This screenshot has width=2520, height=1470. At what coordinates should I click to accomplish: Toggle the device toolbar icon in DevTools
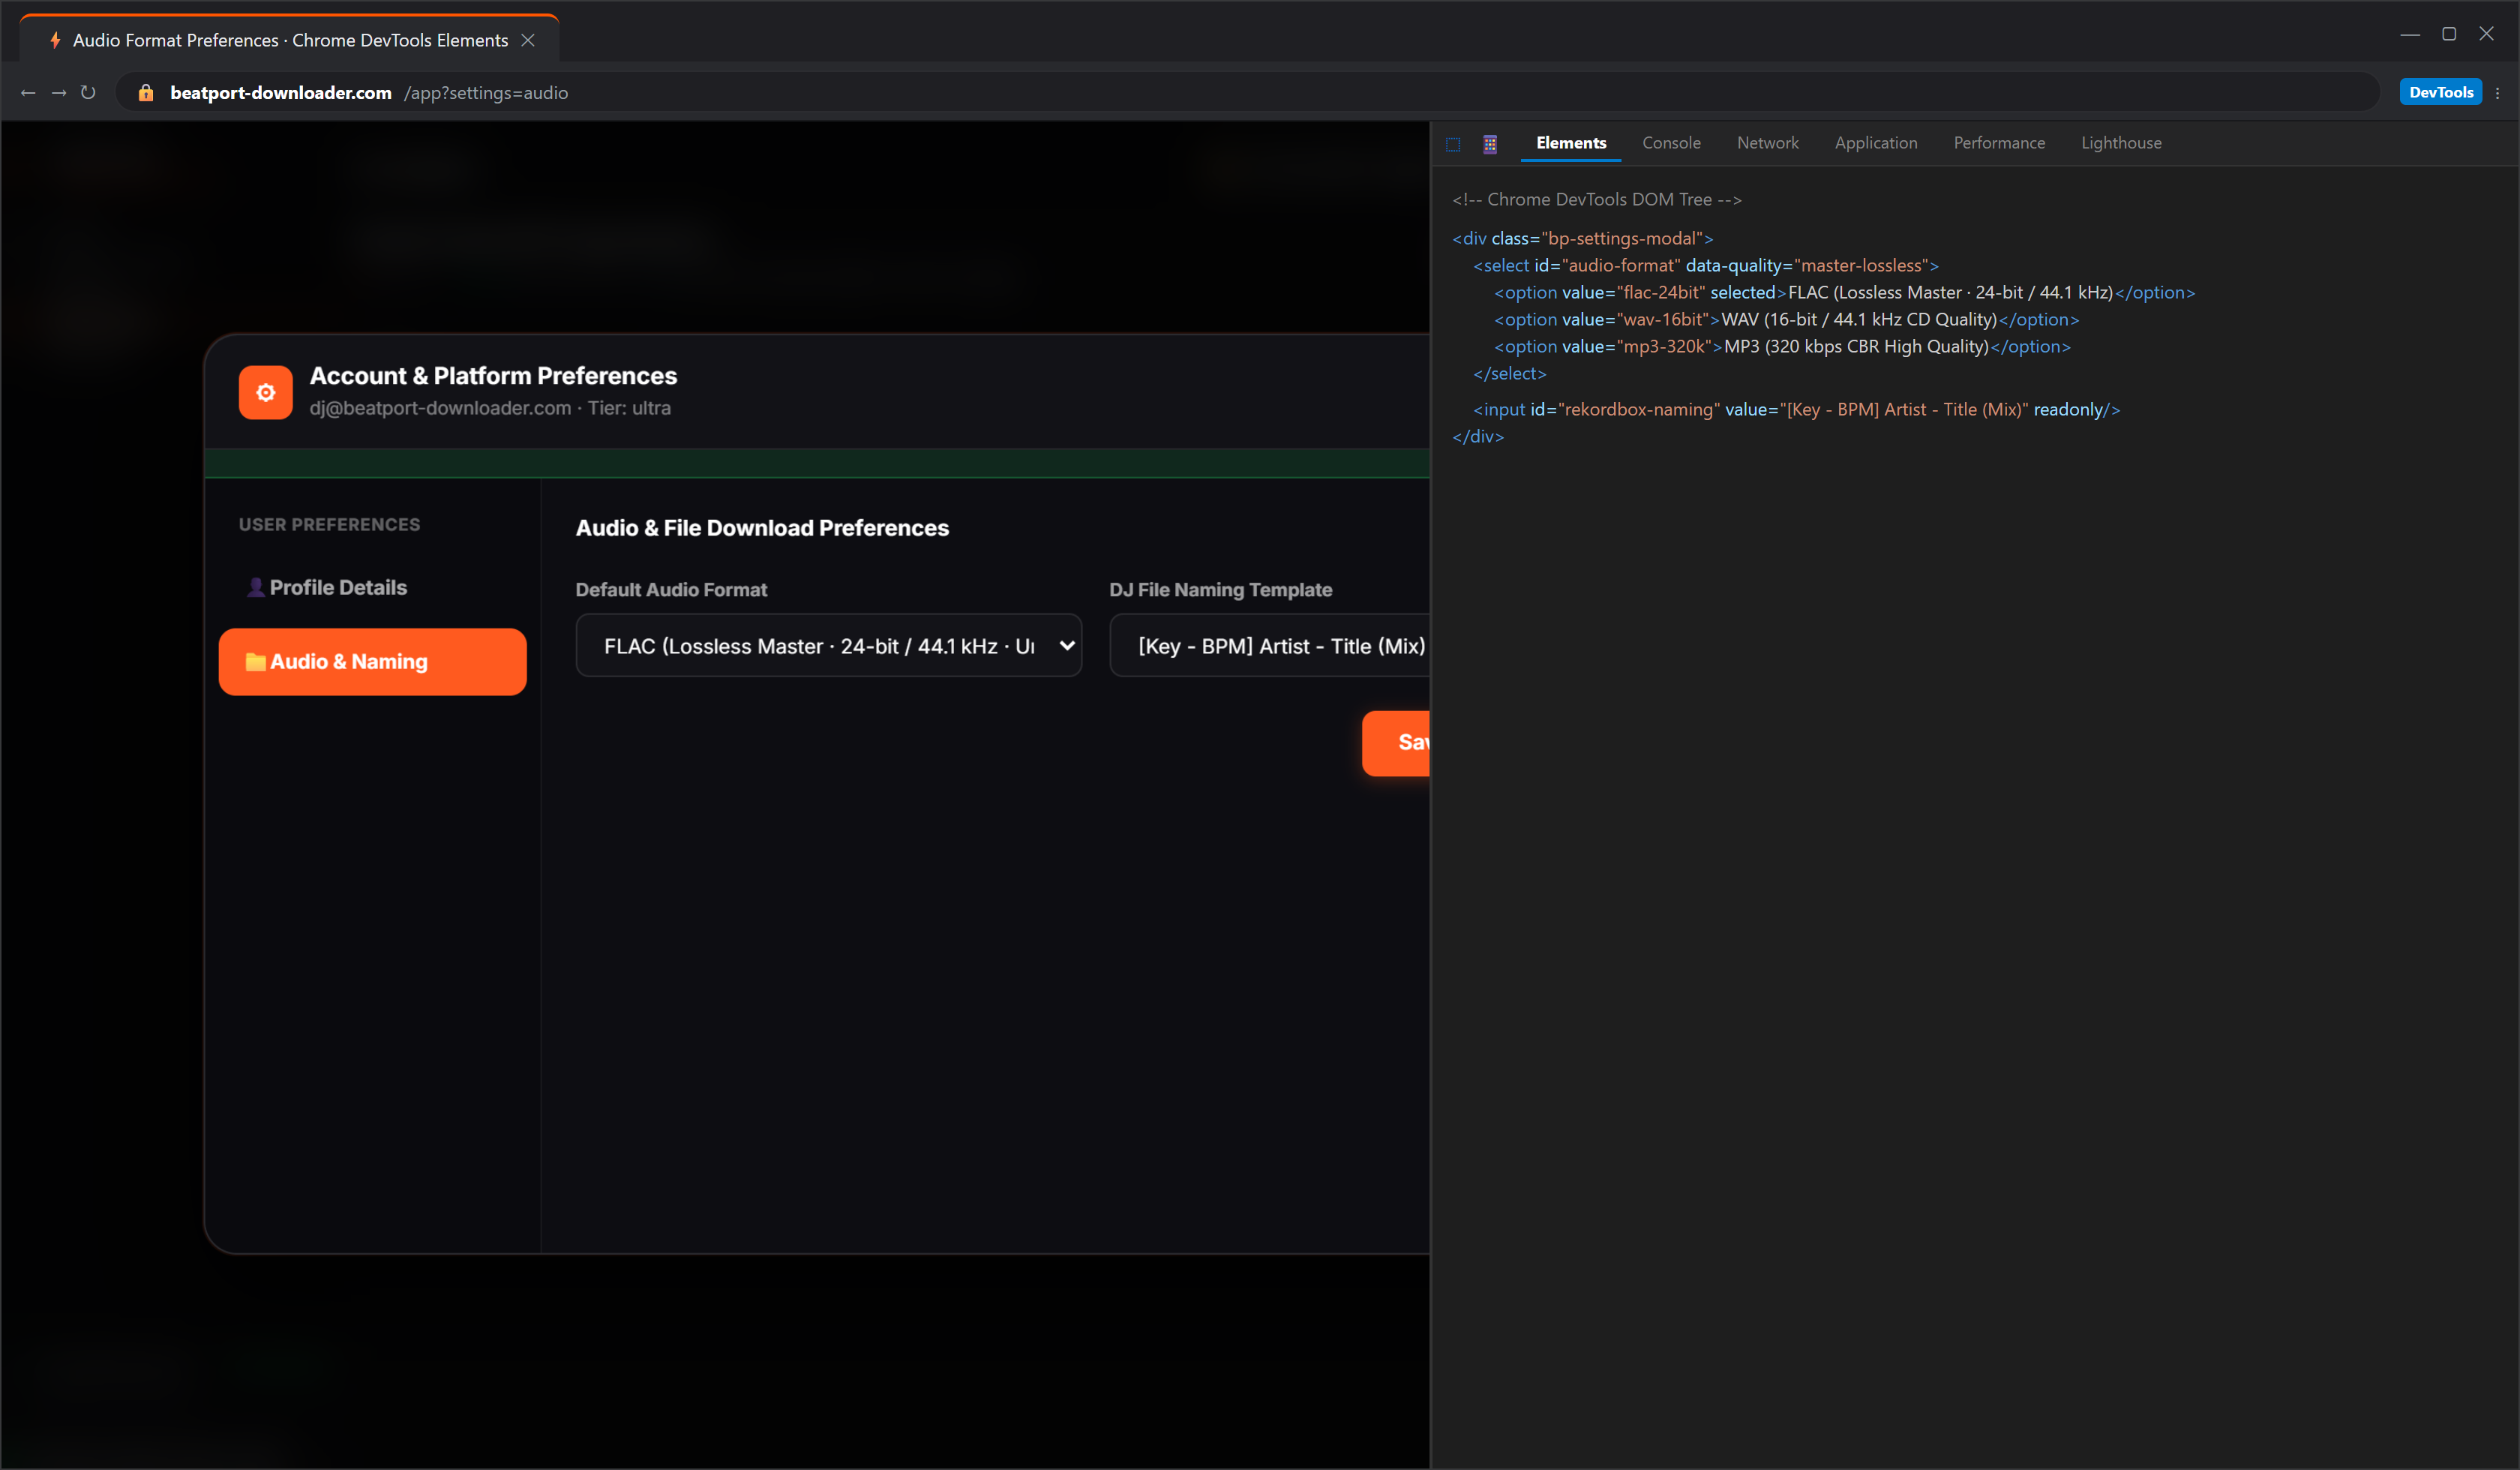[1489, 144]
